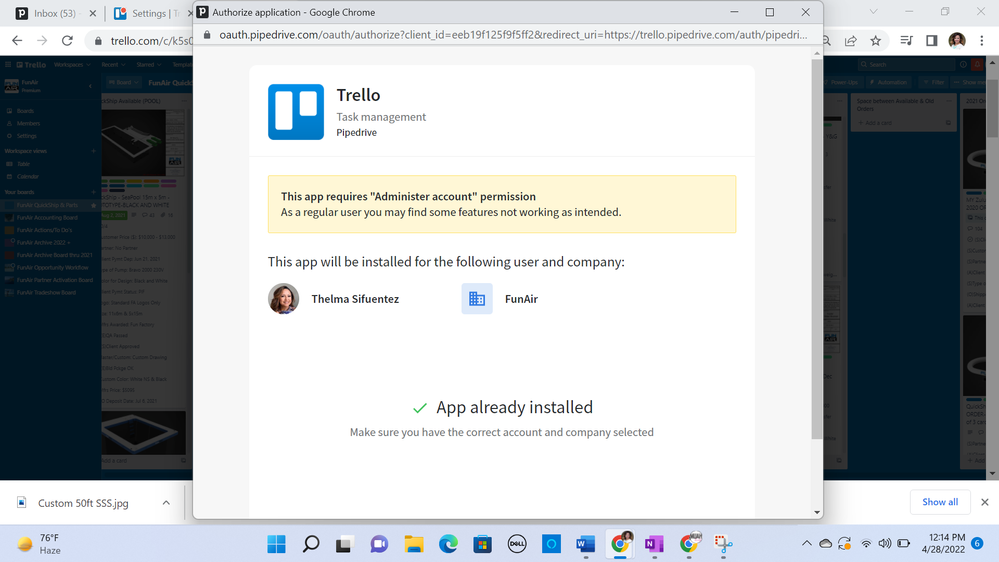Viewport: 999px width, 562px height.
Task: Open the Chrome profile avatar menu
Action: (957, 41)
